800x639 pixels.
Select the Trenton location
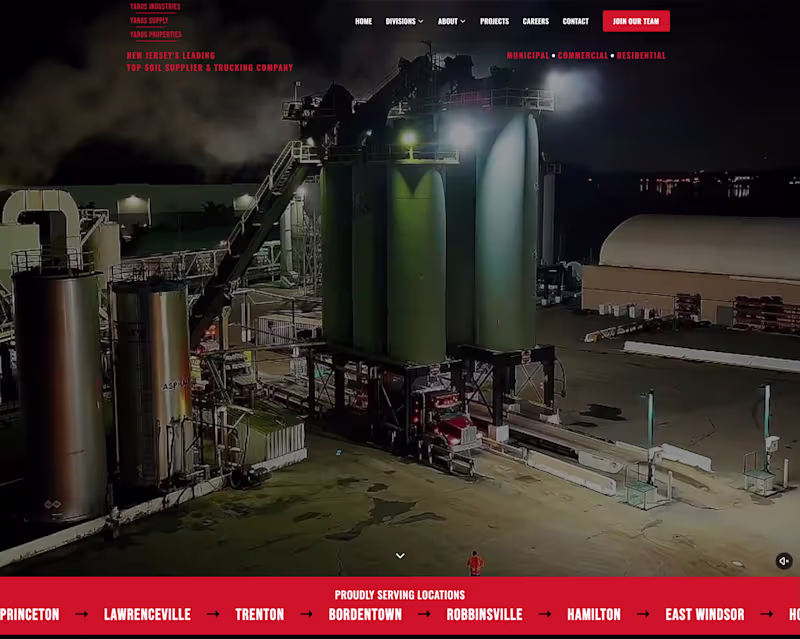260,614
